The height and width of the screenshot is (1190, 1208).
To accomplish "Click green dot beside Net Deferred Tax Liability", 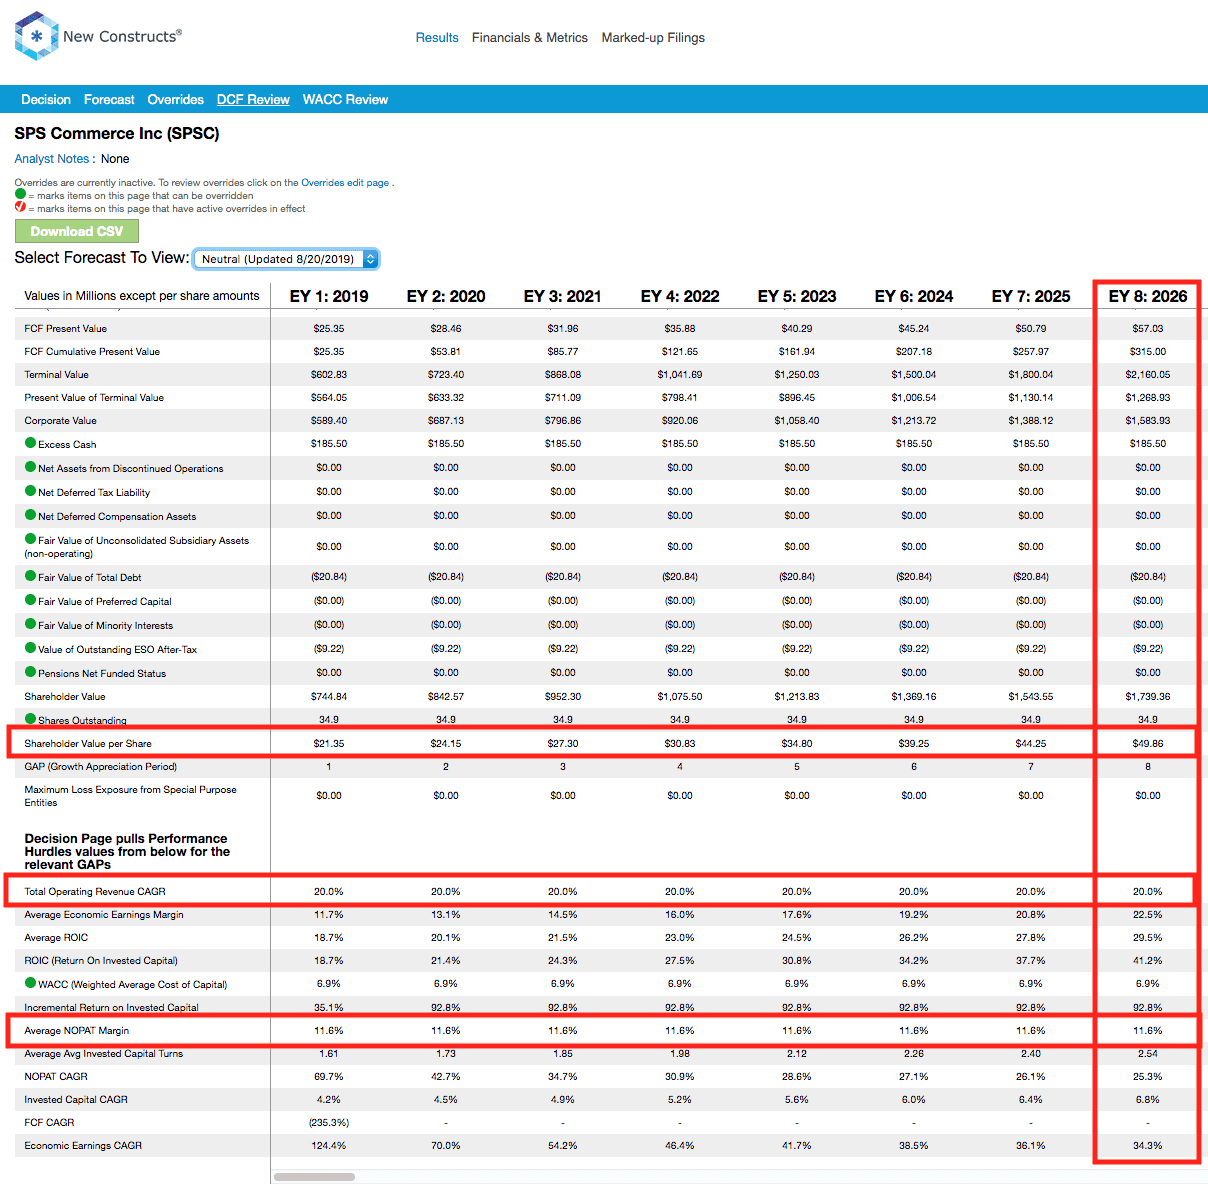I will [x=30, y=491].
